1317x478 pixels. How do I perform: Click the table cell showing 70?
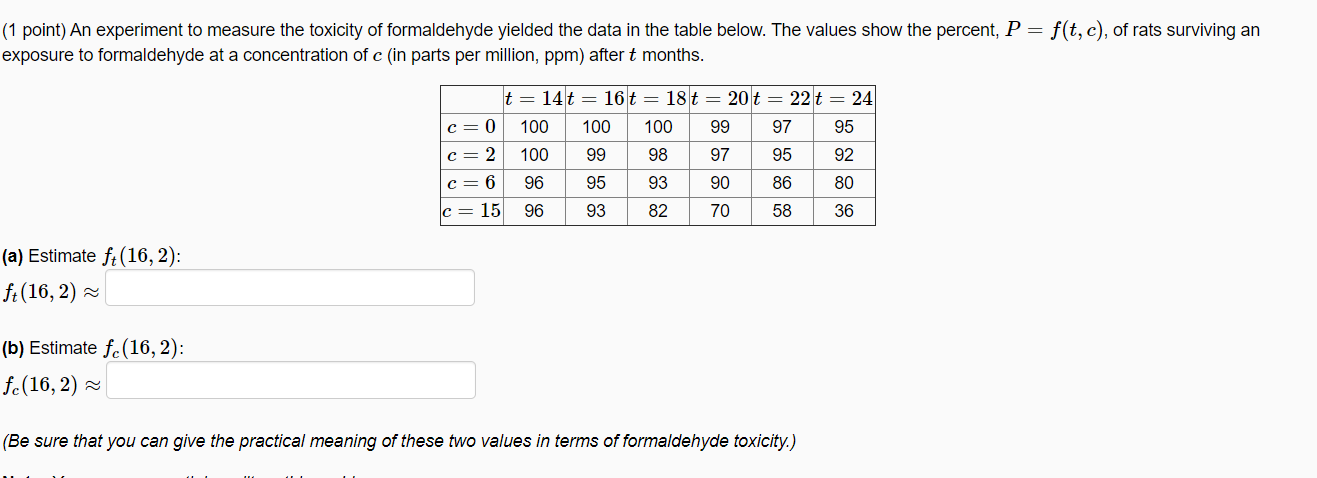click(721, 211)
